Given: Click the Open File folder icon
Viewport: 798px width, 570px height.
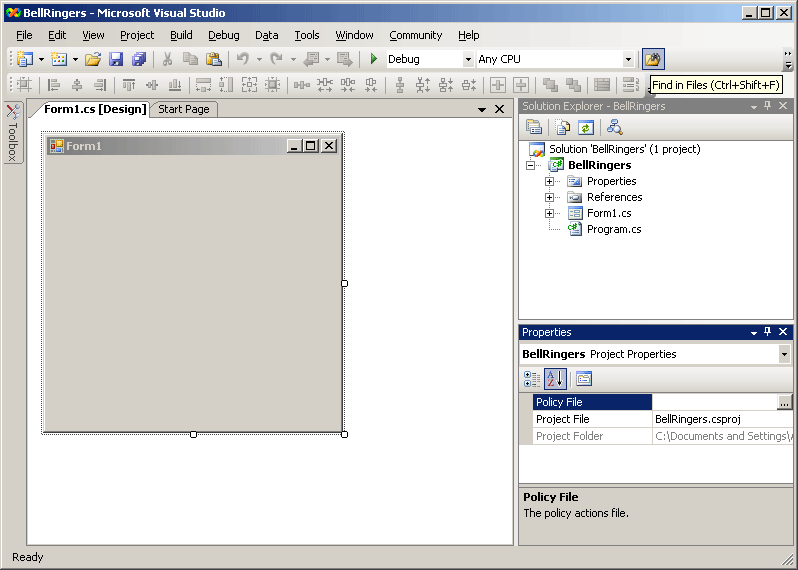Looking at the screenshot, I should click(93, 59).
